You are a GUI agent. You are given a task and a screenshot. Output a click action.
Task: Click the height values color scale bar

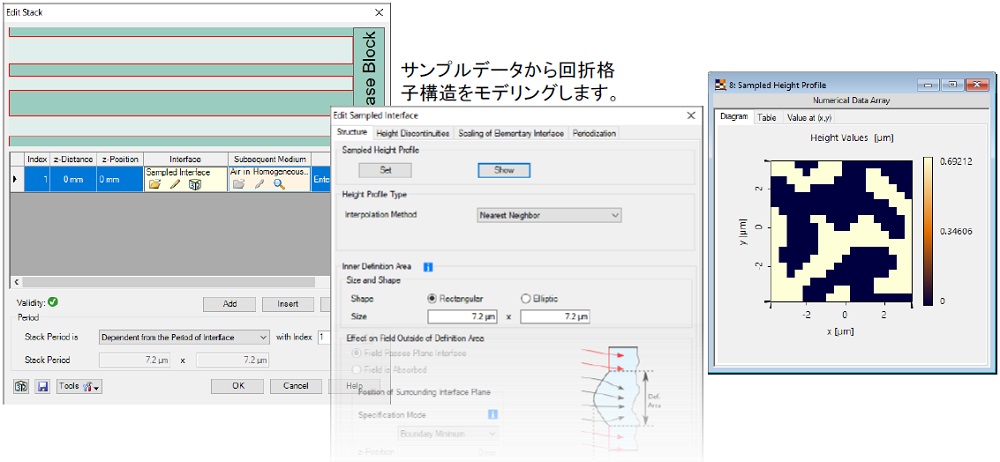pos(928,230)
